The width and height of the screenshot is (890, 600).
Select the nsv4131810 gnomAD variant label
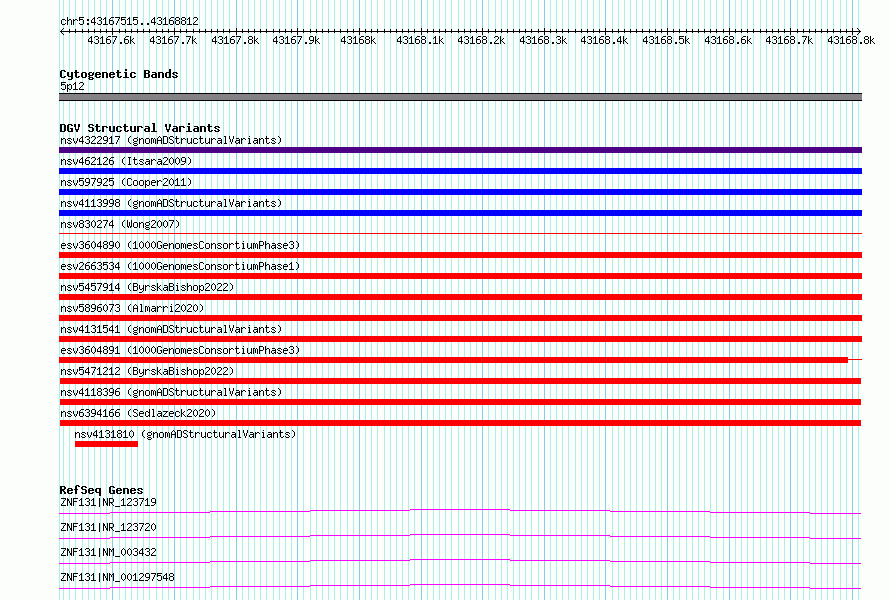point(185,434)
